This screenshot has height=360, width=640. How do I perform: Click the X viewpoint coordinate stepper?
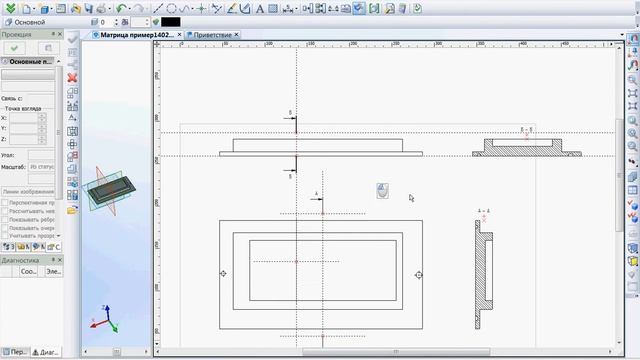[x=42, y=118]
